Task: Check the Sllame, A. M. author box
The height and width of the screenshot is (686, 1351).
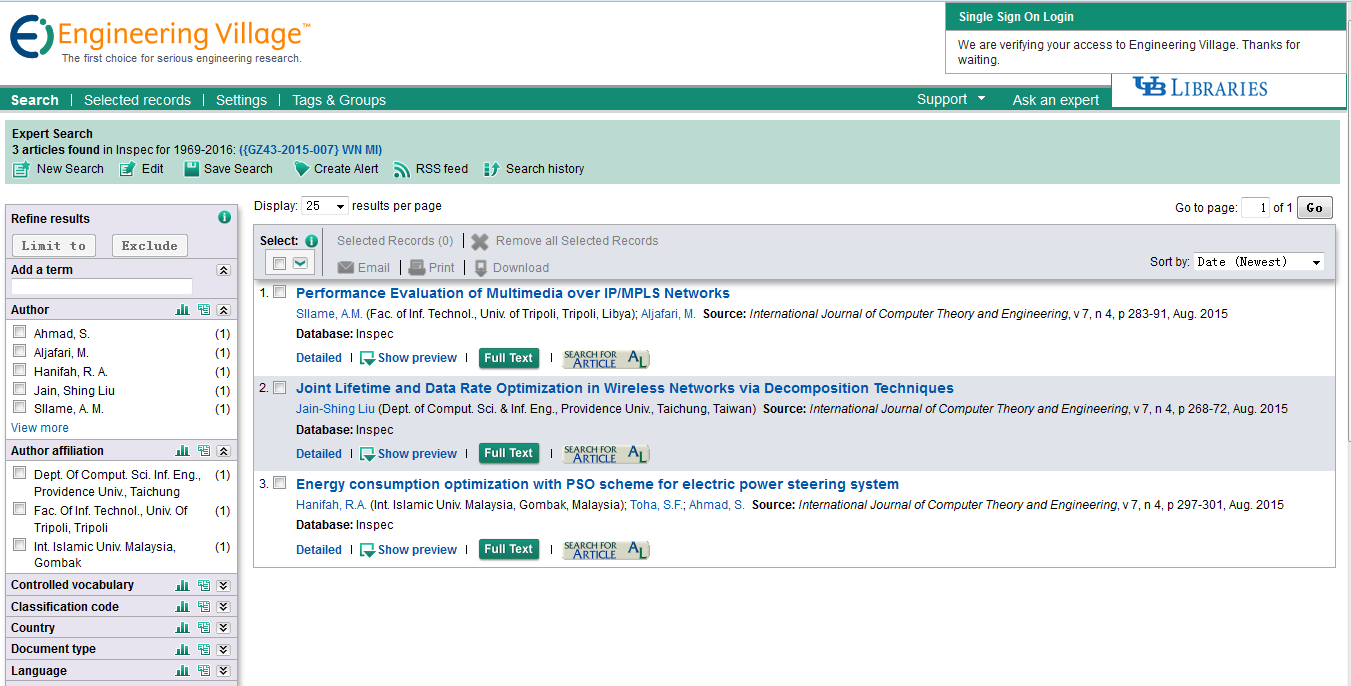Action: coord(19,407)
